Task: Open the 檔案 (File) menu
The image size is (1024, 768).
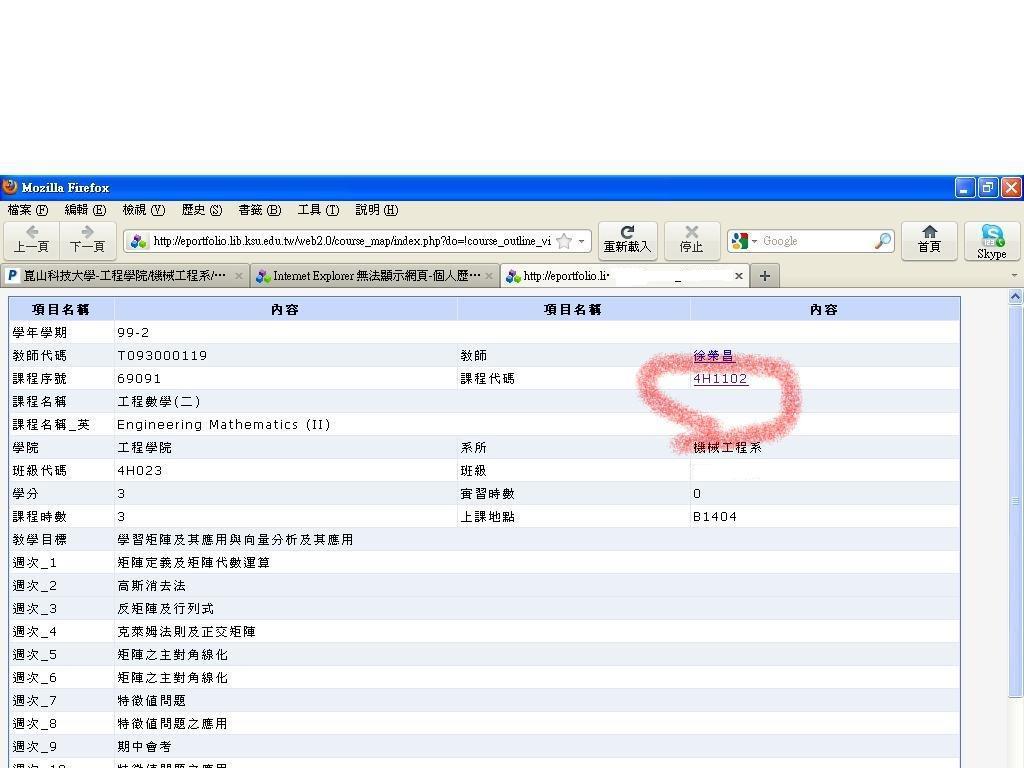Action: point(27,210)
